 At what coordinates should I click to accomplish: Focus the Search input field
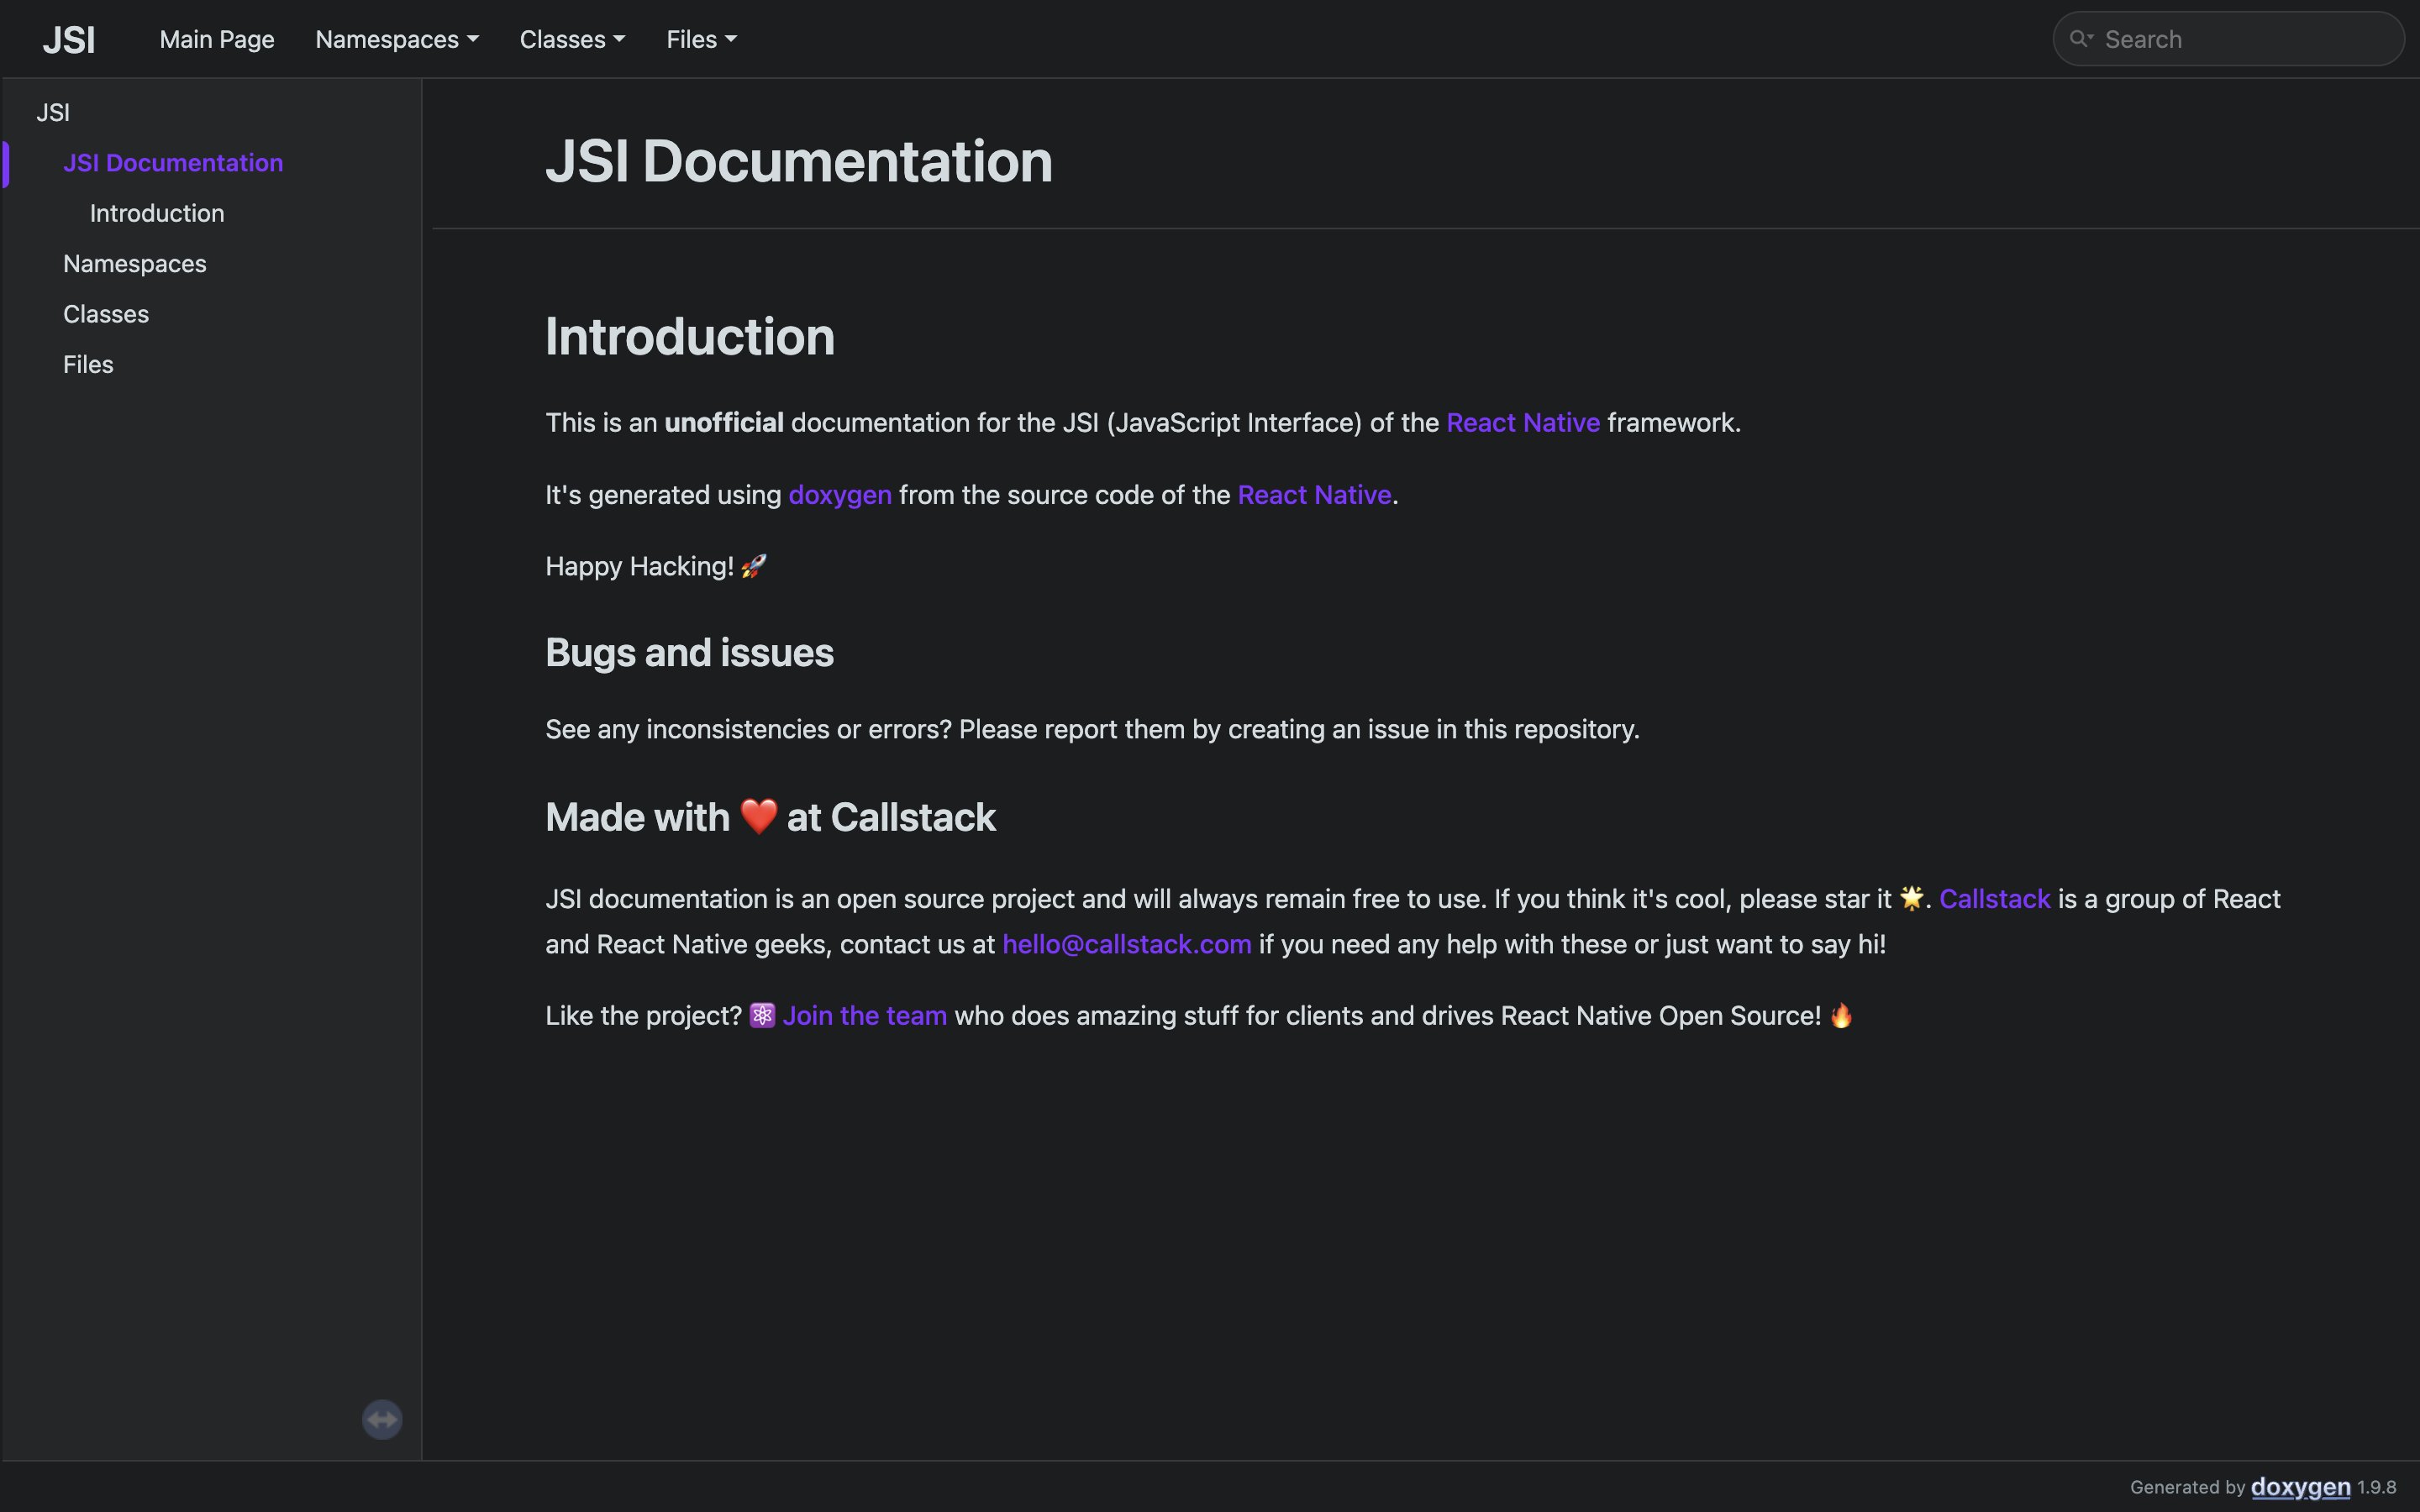[x=2229, y=39]
